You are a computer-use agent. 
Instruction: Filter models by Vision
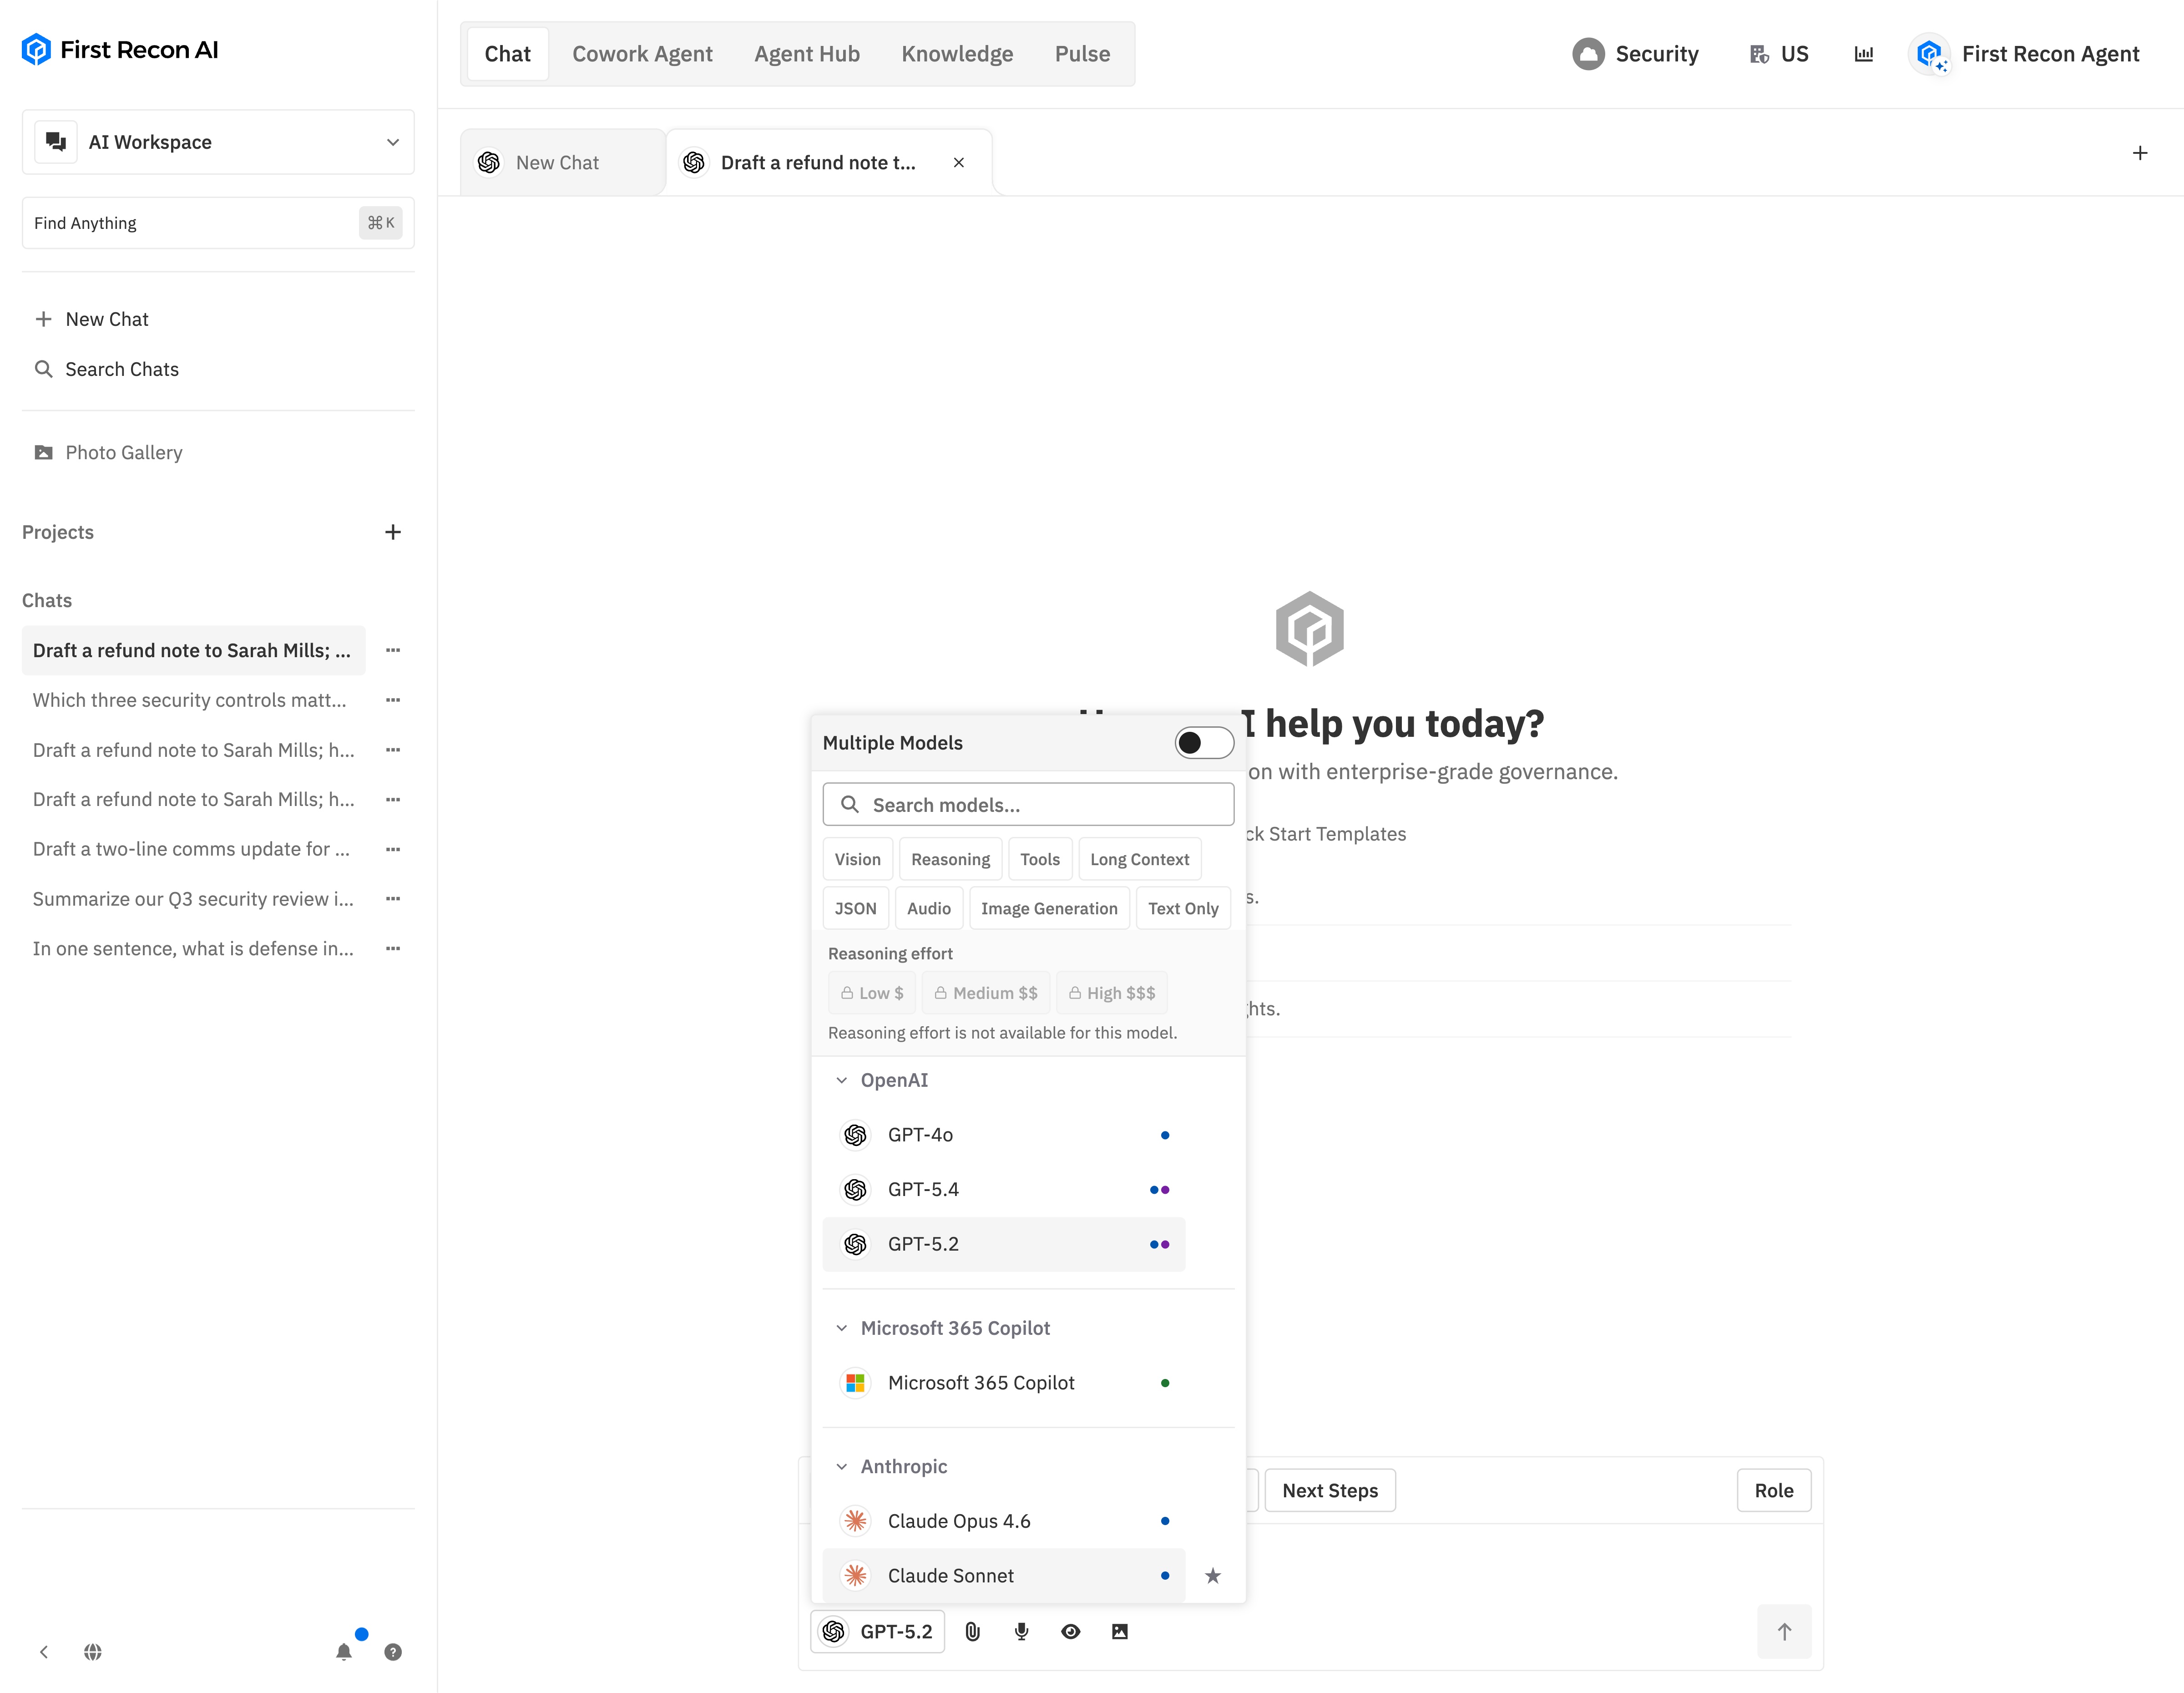[x=858, y=859]
